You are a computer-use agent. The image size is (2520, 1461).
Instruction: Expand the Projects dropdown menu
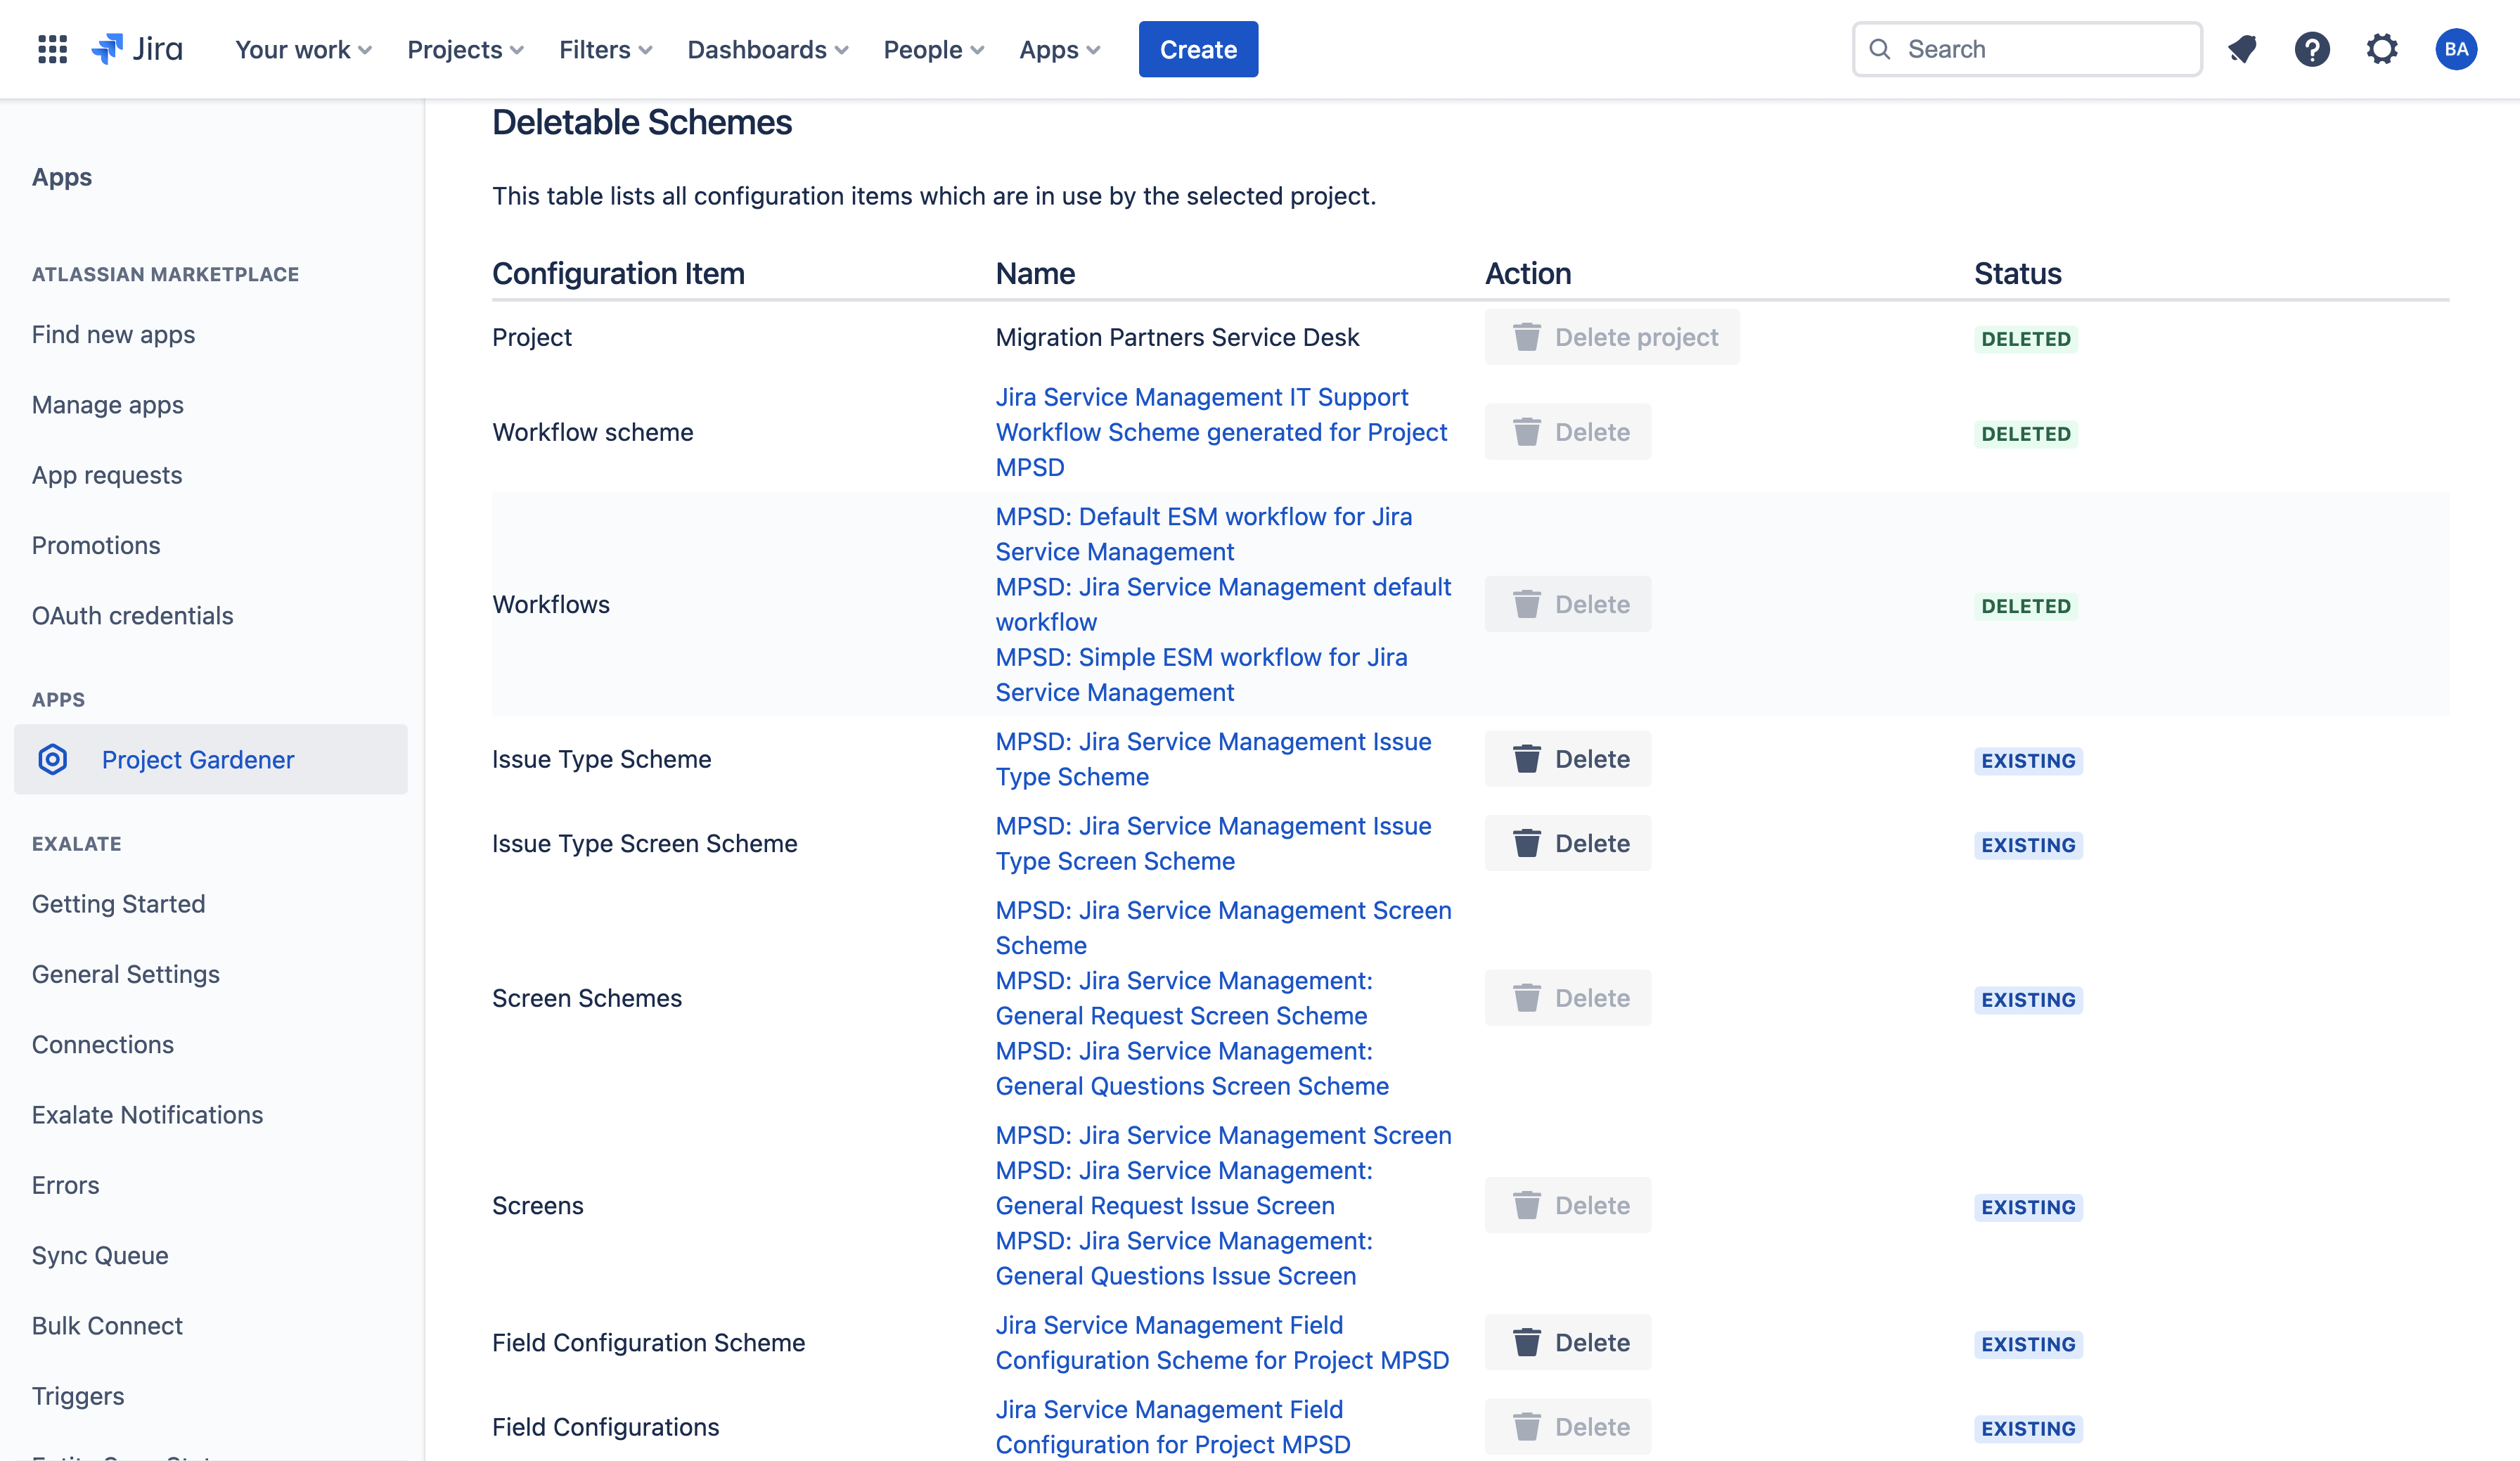click(x=465, y=49)
